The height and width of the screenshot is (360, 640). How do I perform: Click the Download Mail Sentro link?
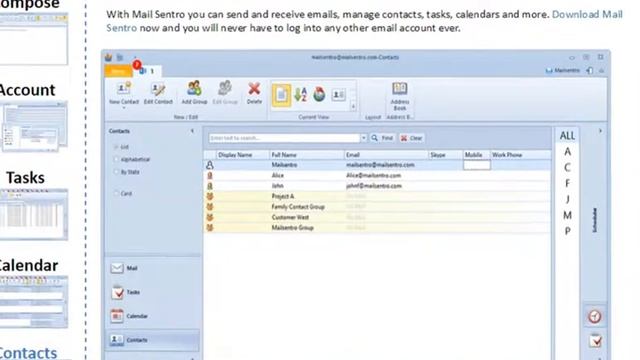click(x=587, y=14)
